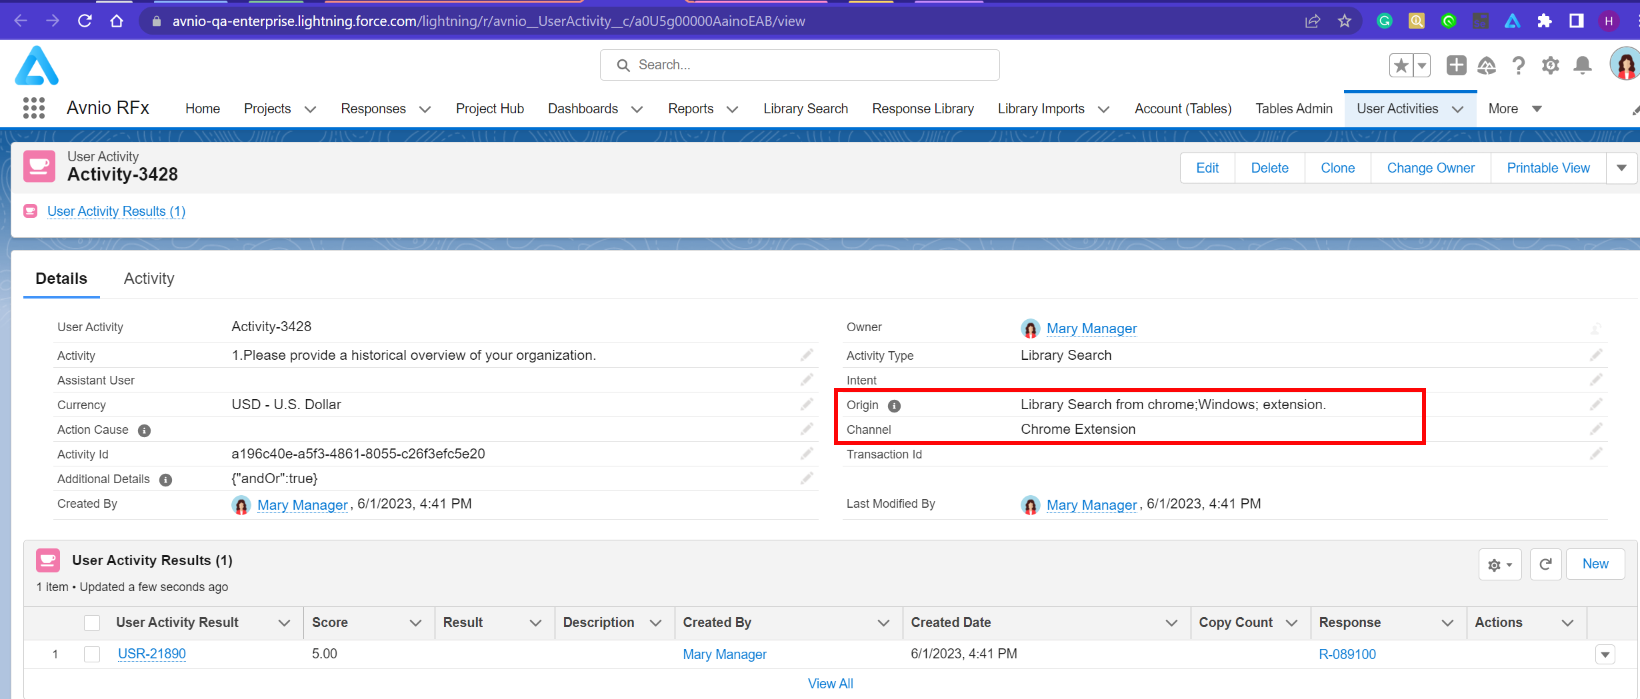Go to browser home page
Screen dimensions: 1640x699
117,20
